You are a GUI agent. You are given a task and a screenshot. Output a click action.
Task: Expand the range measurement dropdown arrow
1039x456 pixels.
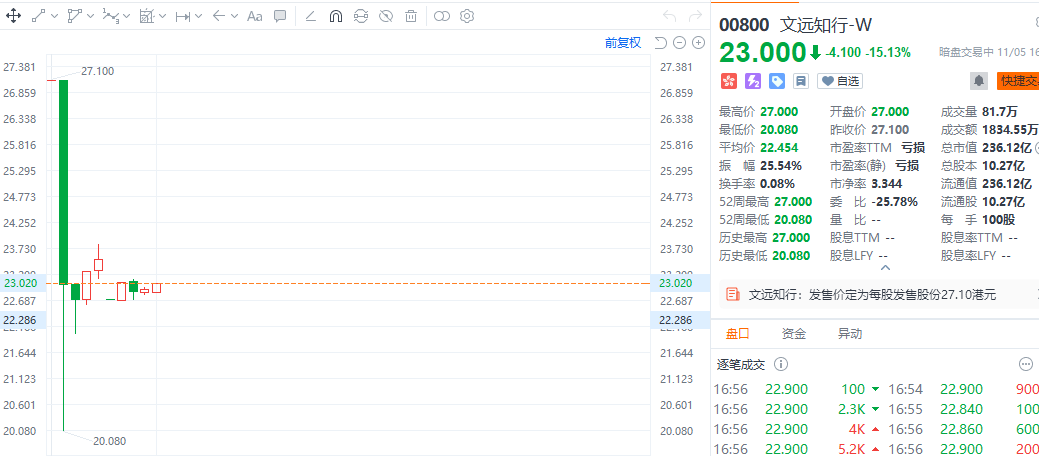(198, 17)
